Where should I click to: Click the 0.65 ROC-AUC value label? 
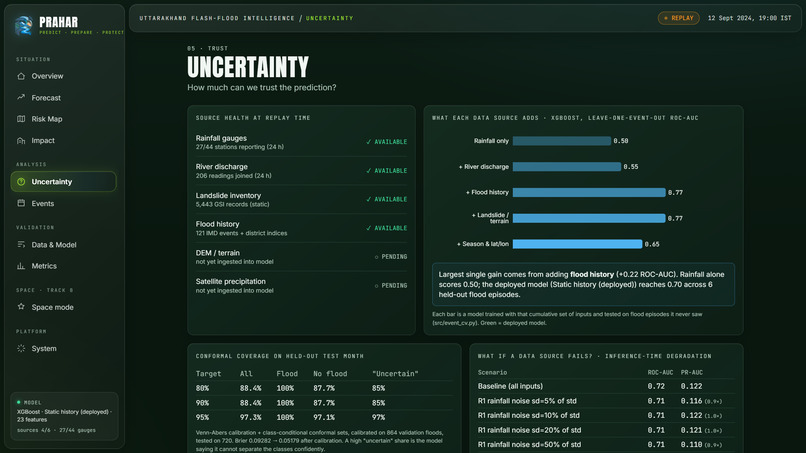[x=652, y=244]
